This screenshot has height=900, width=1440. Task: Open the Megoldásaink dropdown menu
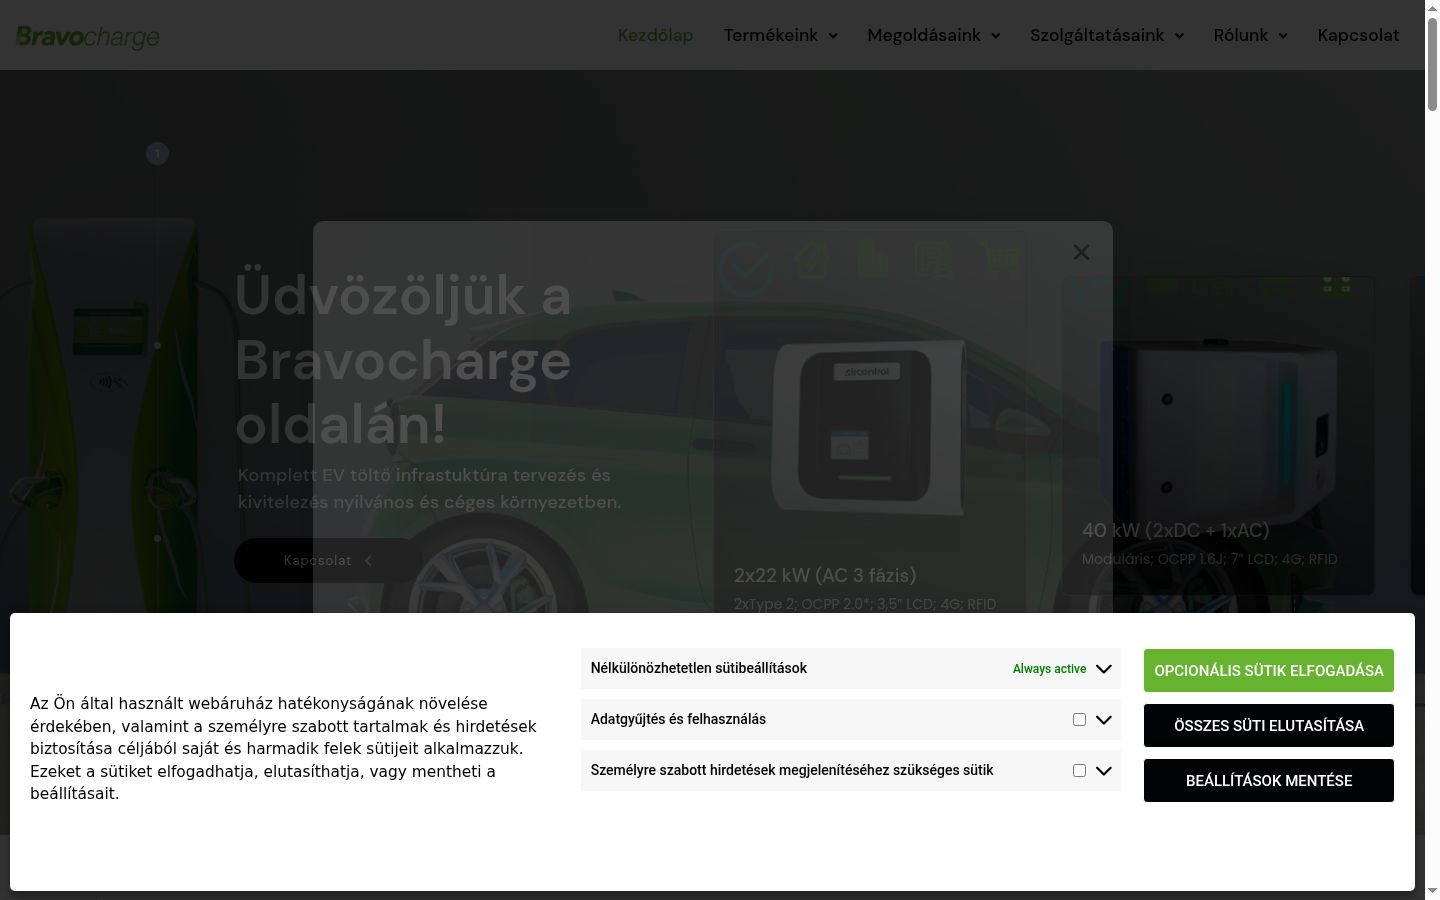click(x=934, y=35)
